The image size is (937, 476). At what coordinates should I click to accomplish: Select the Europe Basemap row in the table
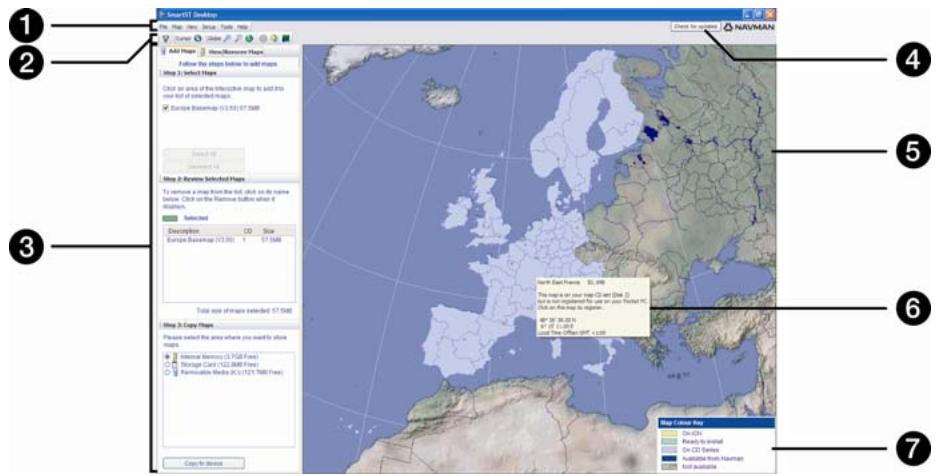tap(229, 239)
